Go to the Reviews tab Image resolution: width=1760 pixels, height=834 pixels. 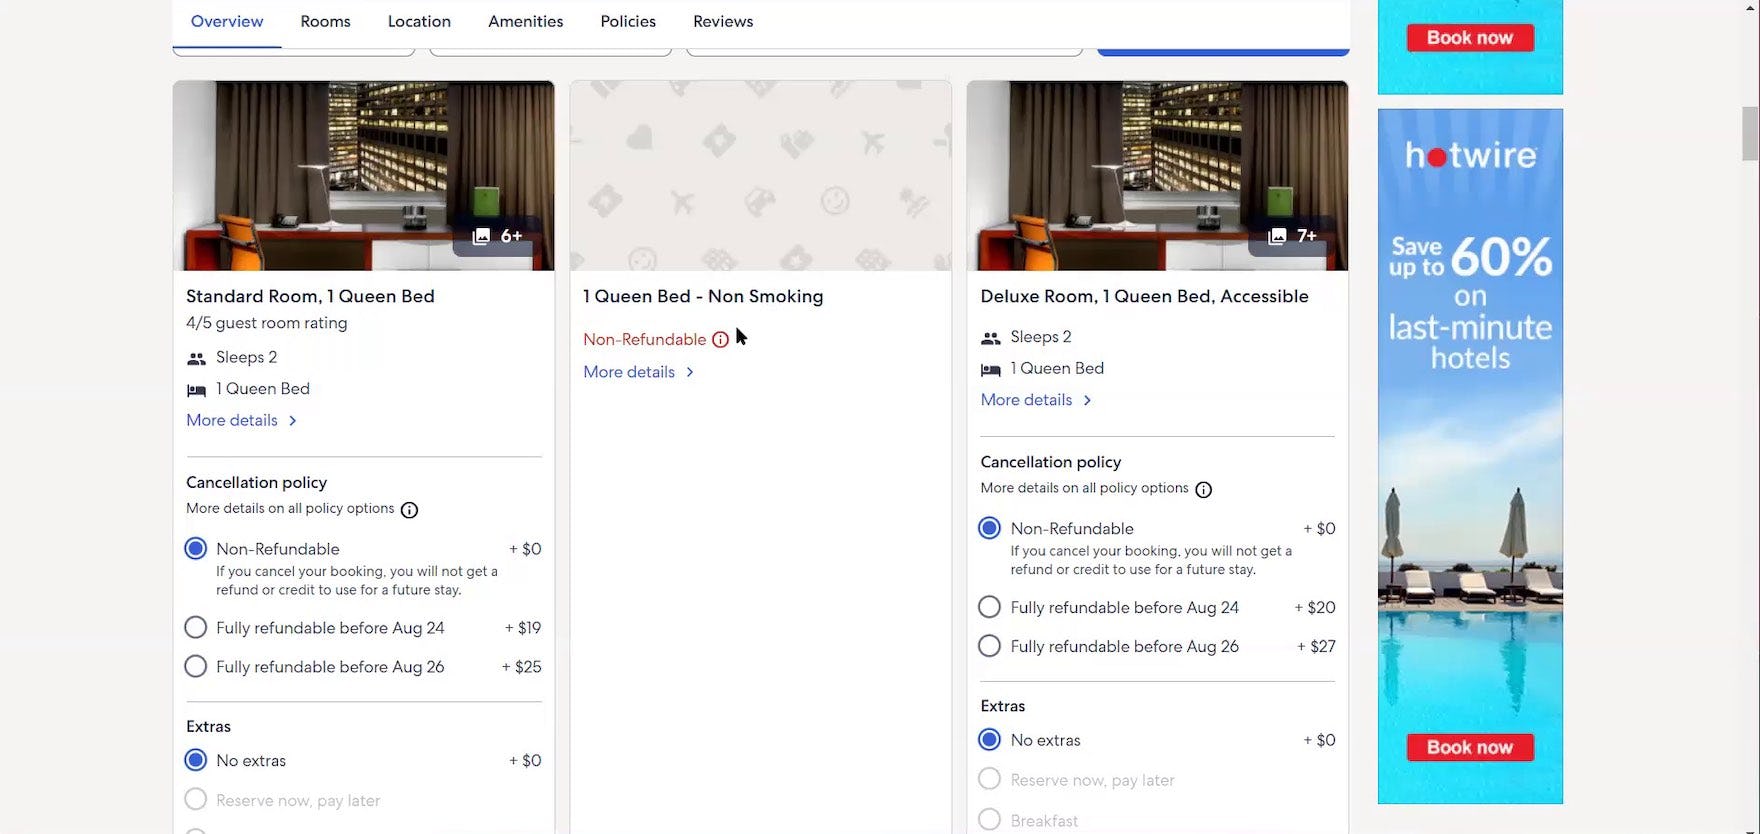(722, 21)
